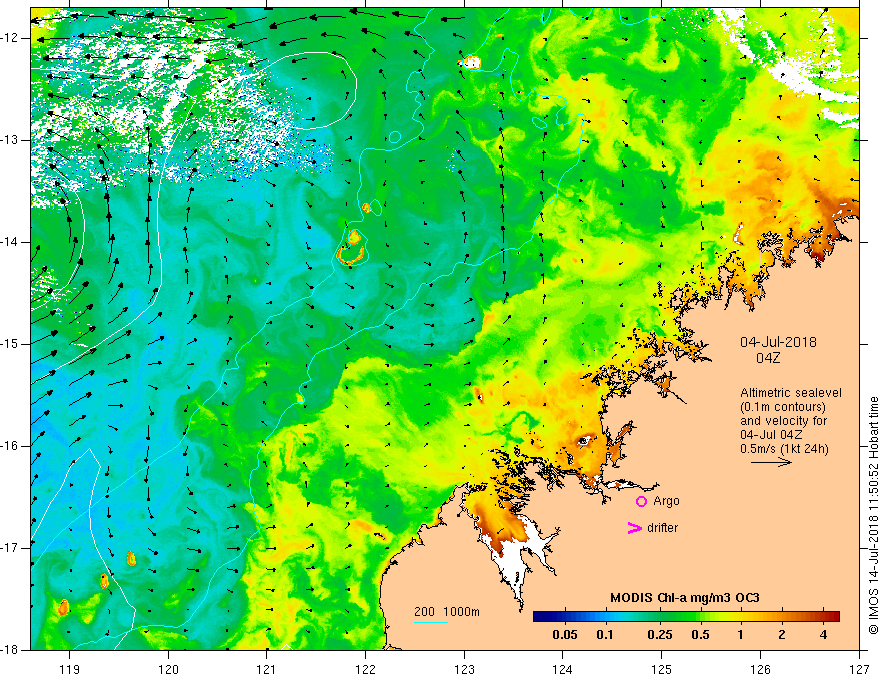Click the 'drifter' legend label
This screenshot has width=880, height=680.
pyautogui.click(x=662, y=528)
